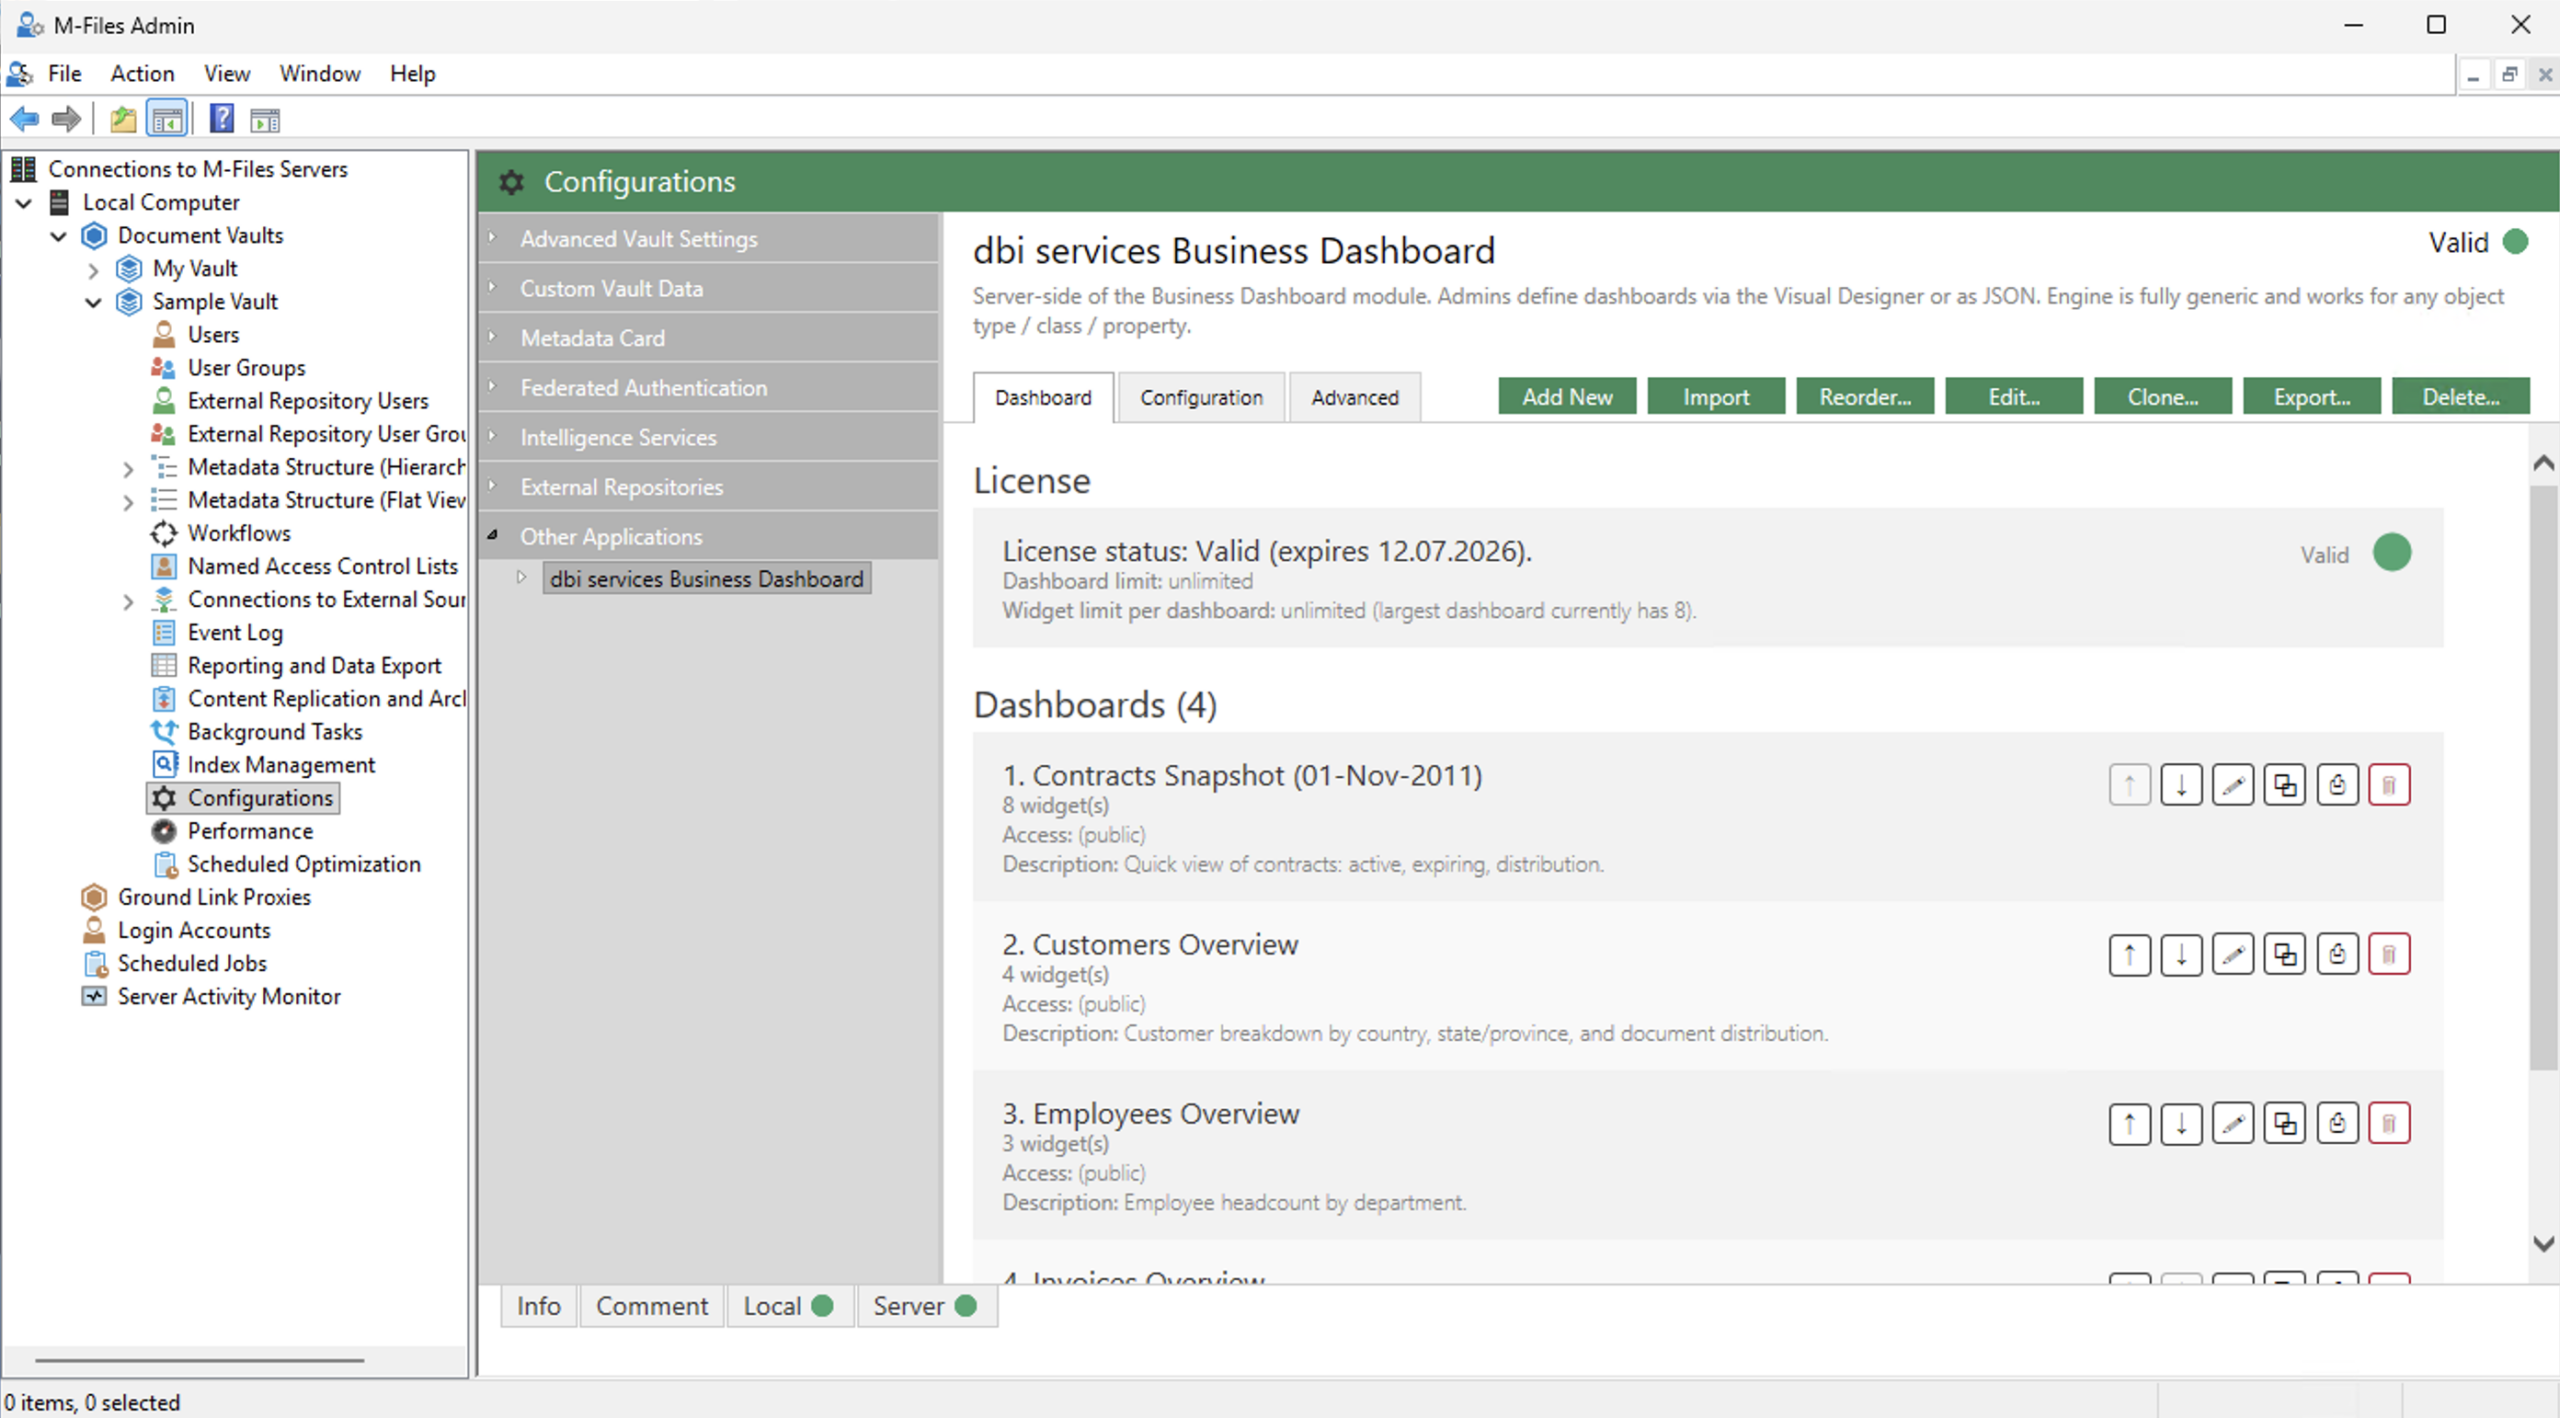Delete Employees Overview with red trash icon
The width and height of the screenshot is (2560, 1418).
click(x=2389, y=1123)
